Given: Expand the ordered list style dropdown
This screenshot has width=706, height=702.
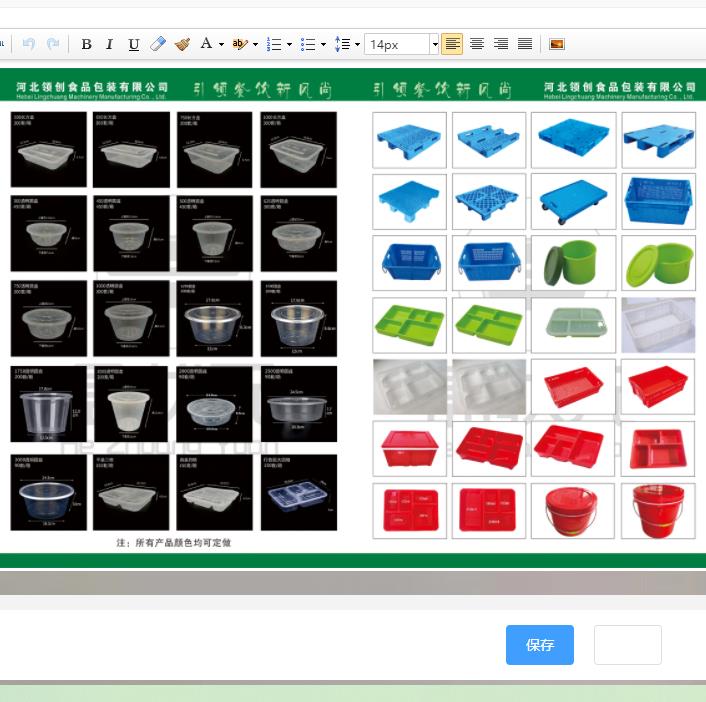Looking at the screenshot, I should pyautogui.click(x=290, y=45).
